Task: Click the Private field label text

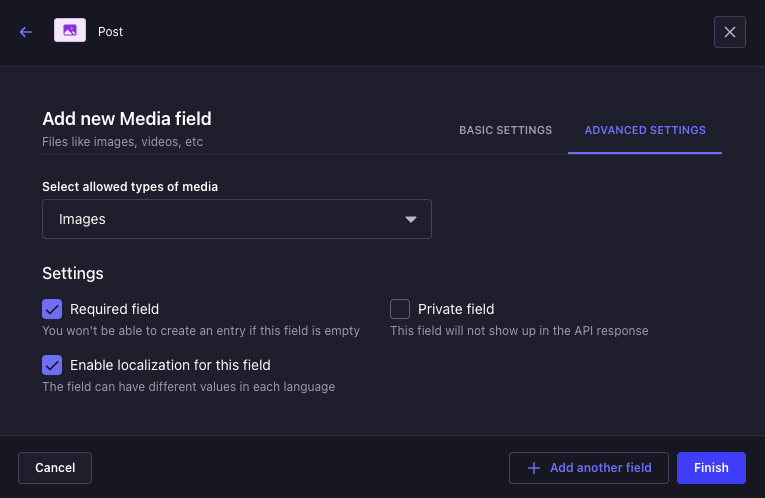Action: click(456, 309)
